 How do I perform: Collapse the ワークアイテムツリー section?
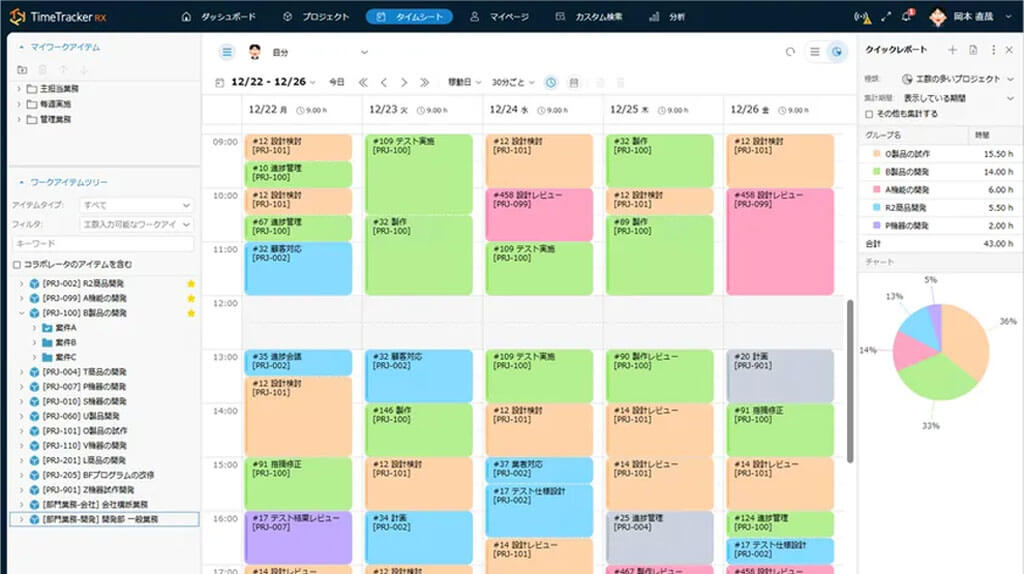coord(22,182)
